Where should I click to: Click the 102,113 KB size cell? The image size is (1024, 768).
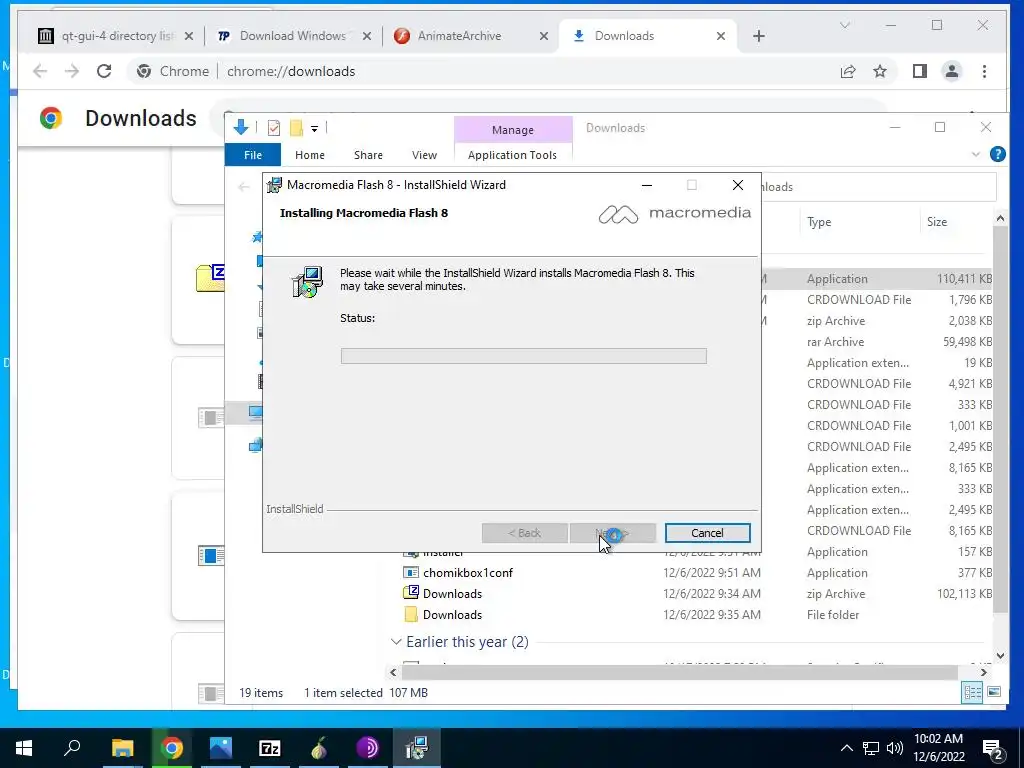pyautogui.click(x=964, y=594)
